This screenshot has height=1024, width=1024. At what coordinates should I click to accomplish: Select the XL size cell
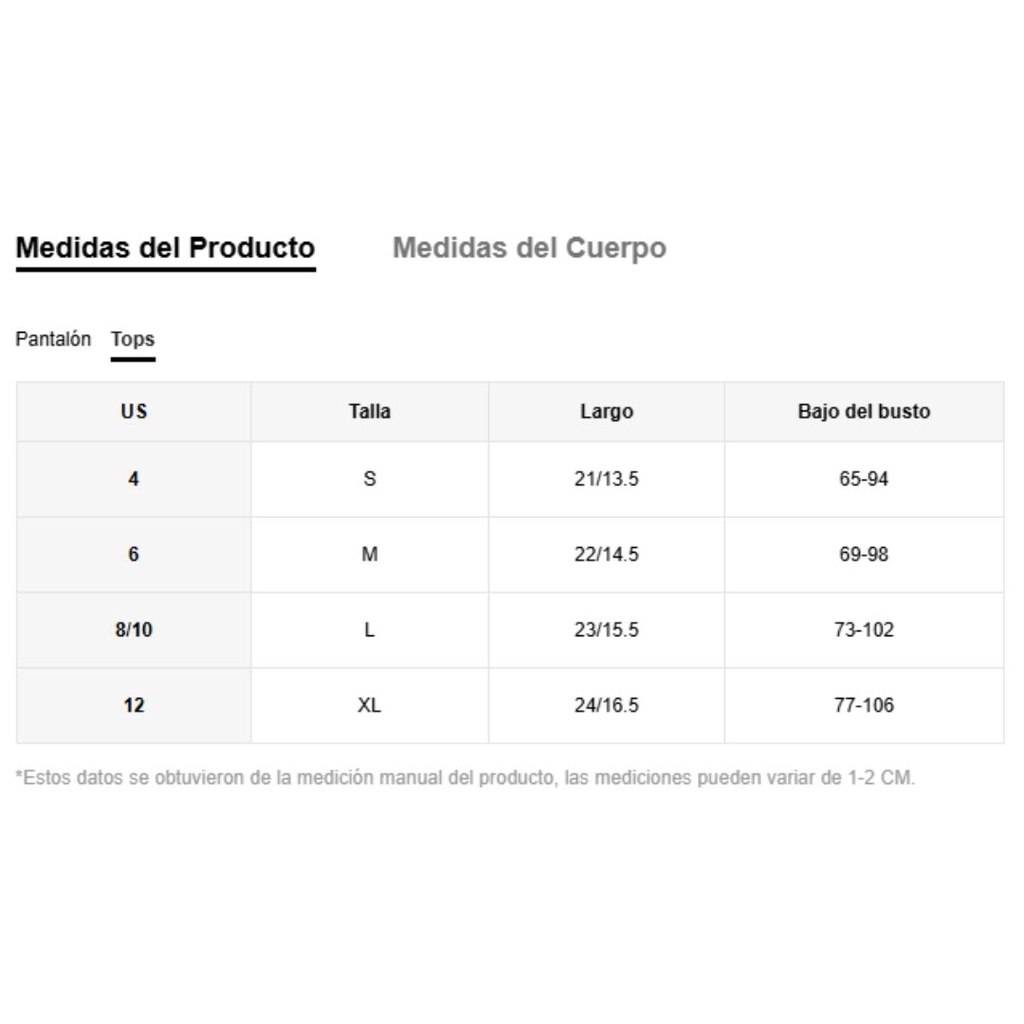[x=370, y=705]
